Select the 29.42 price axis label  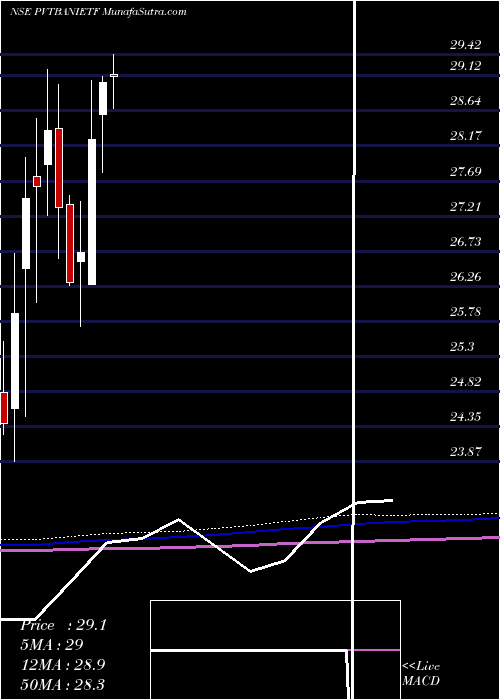click(466, 44)
